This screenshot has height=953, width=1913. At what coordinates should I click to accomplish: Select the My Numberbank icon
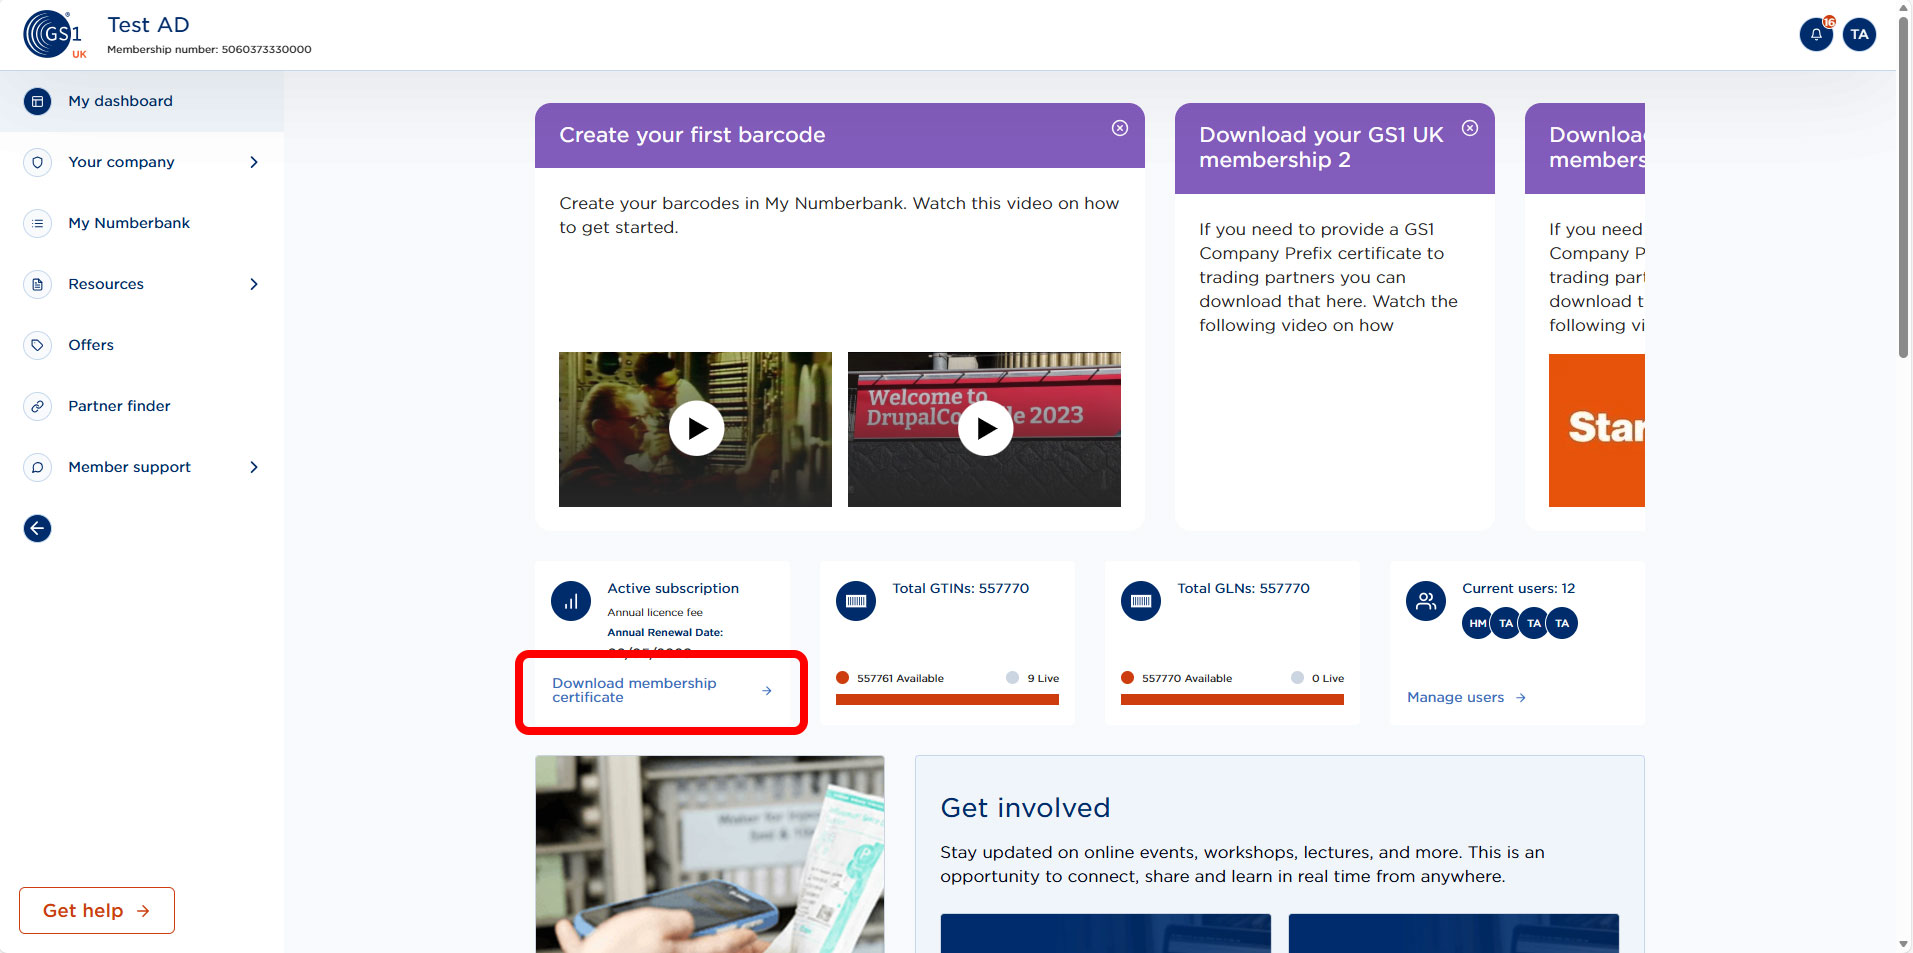click(x=37, y=223)
